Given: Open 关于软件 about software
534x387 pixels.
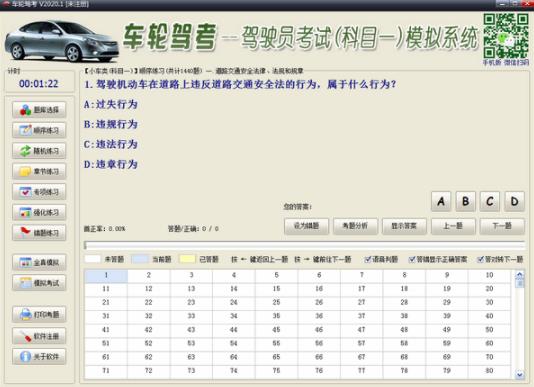Looking at the screenshot, I should 39,357.
